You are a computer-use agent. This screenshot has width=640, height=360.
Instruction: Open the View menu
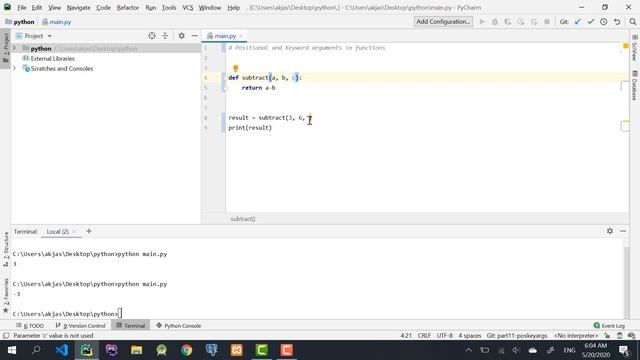click(x=54, y=7)
